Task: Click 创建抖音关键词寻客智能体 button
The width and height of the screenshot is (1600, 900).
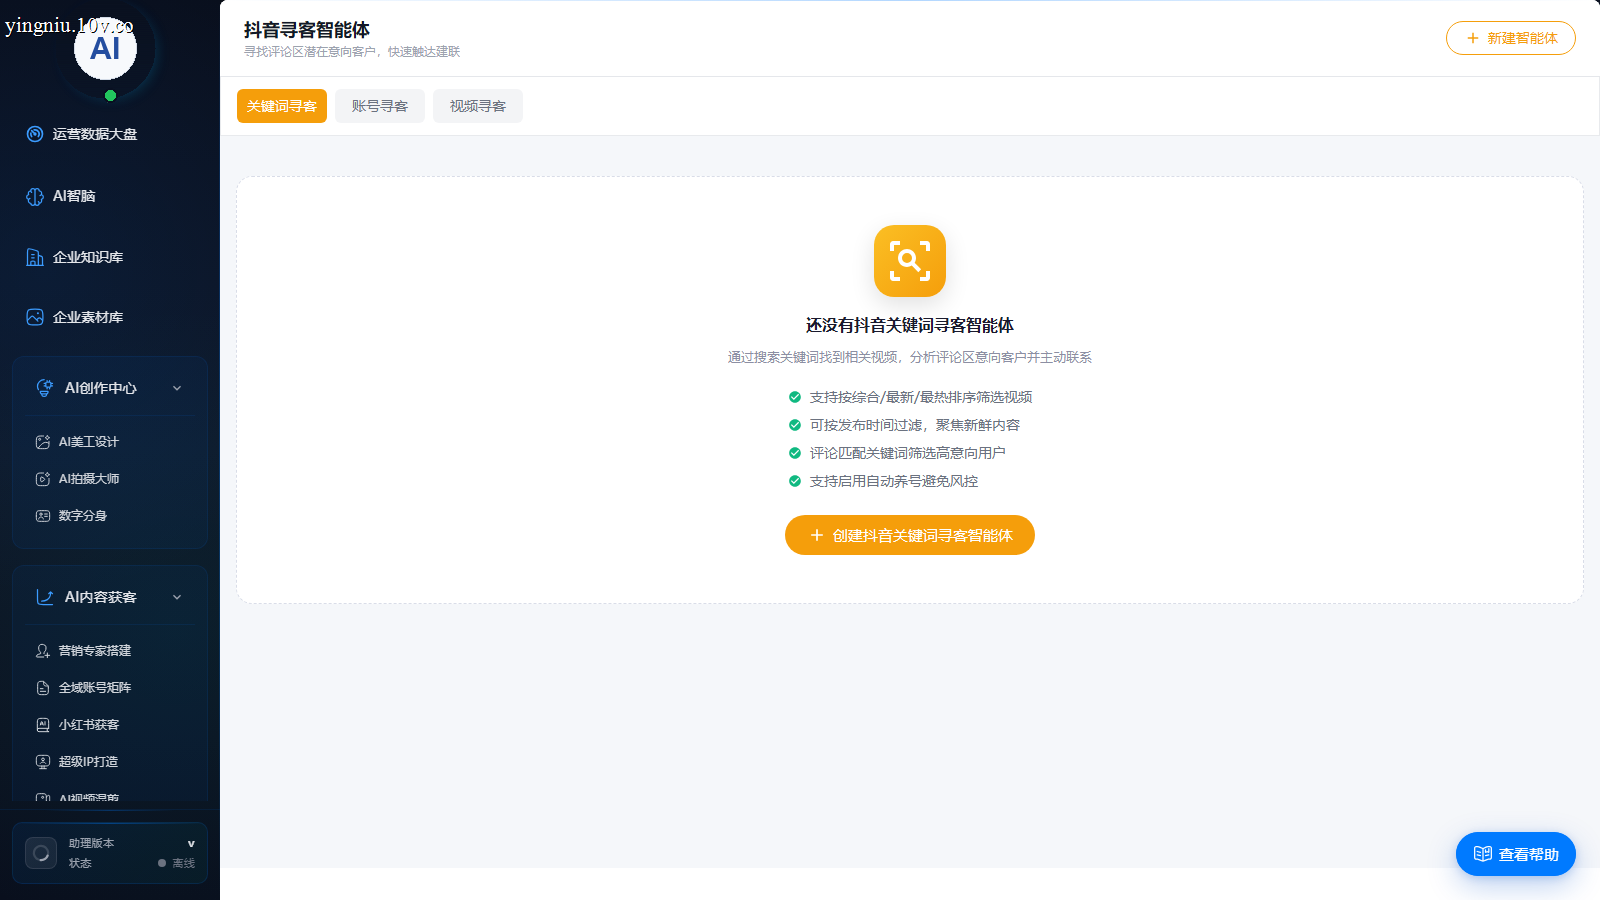Action: (x=910, y=535)
